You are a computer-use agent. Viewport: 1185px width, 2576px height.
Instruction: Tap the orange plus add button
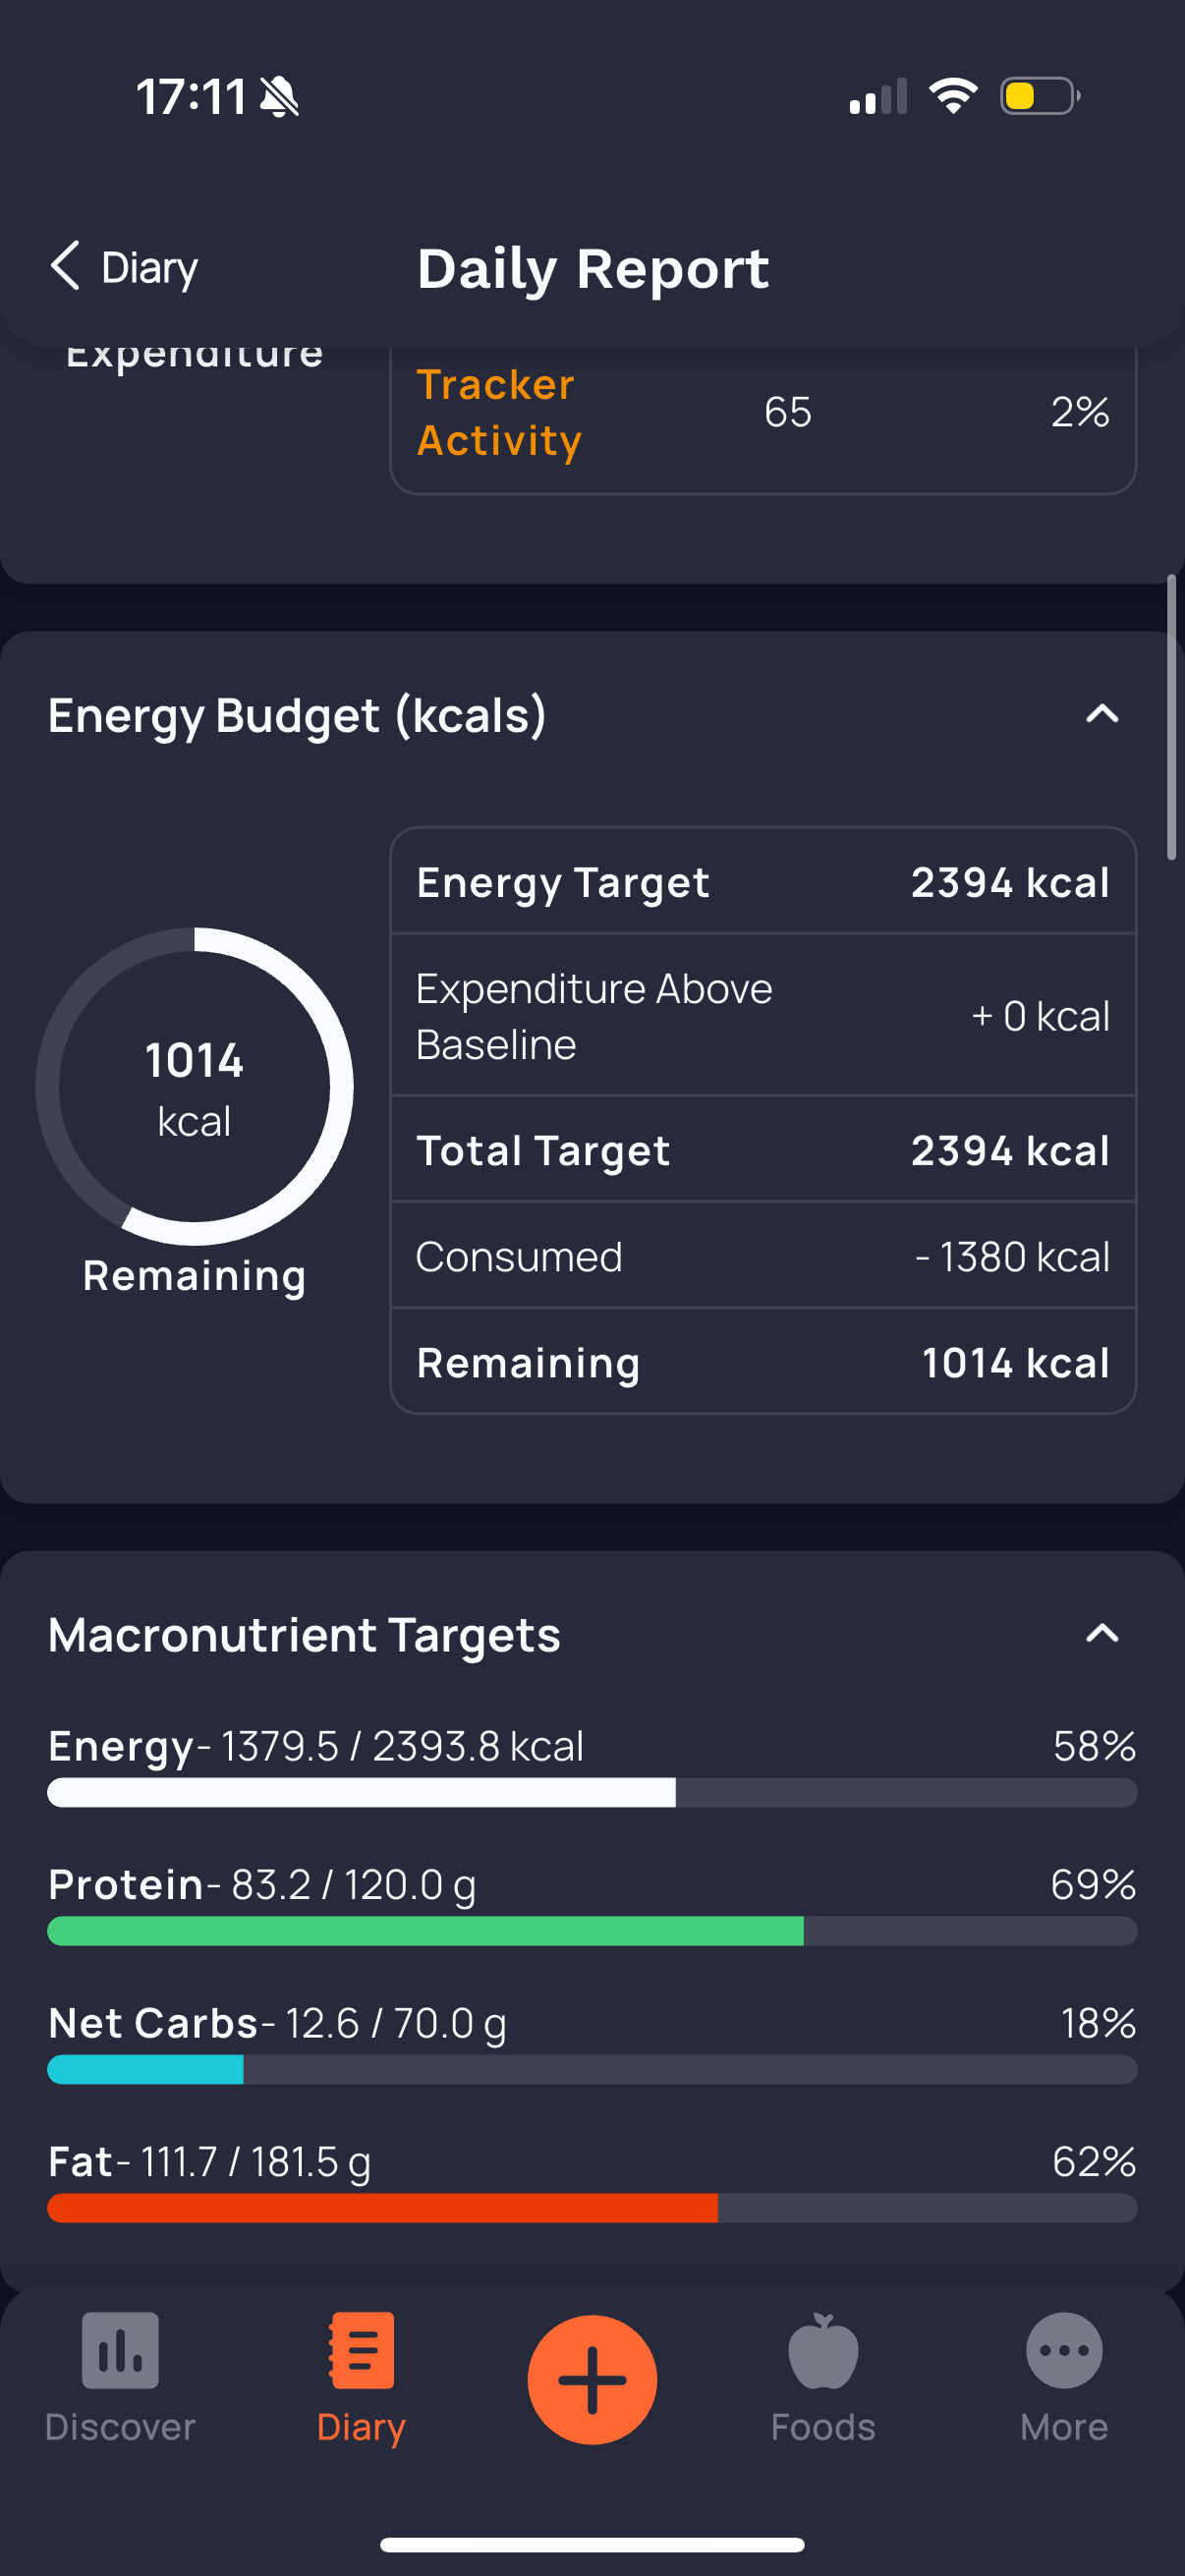592,2379
